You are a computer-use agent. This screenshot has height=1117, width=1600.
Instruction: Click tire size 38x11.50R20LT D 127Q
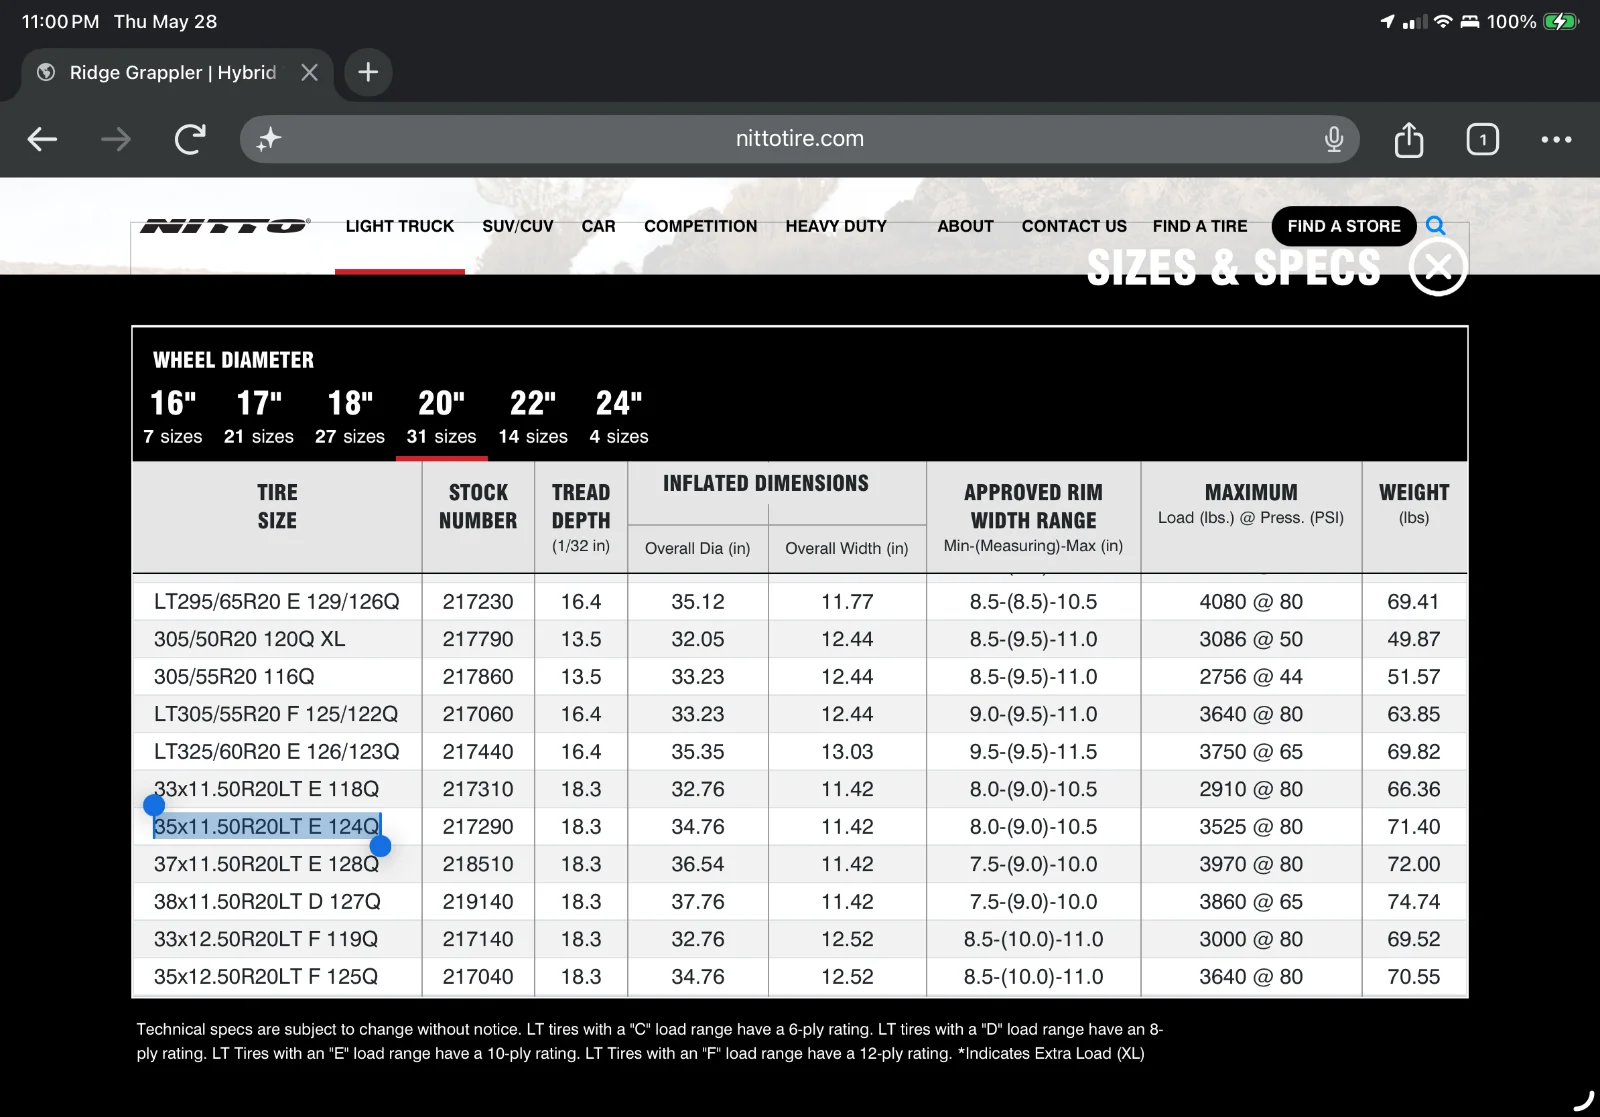click(268, 902)
